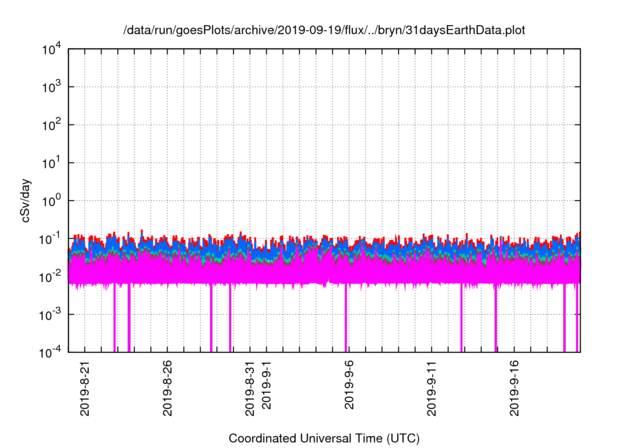Click the 10^-4 y-axis tick label
Image resolution: width=640 pixels, height=448 pixels.
pos(50,352)
